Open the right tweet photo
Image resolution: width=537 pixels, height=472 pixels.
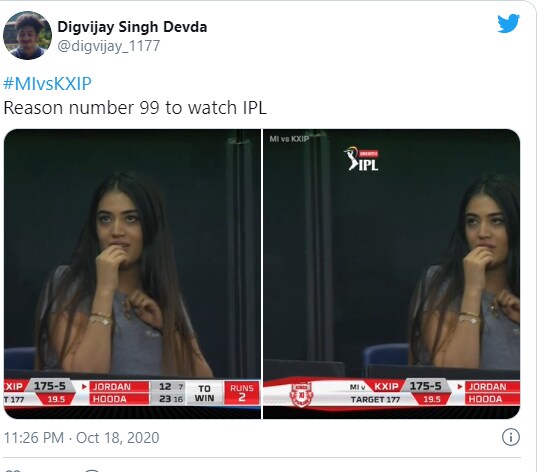coord(391,274)
